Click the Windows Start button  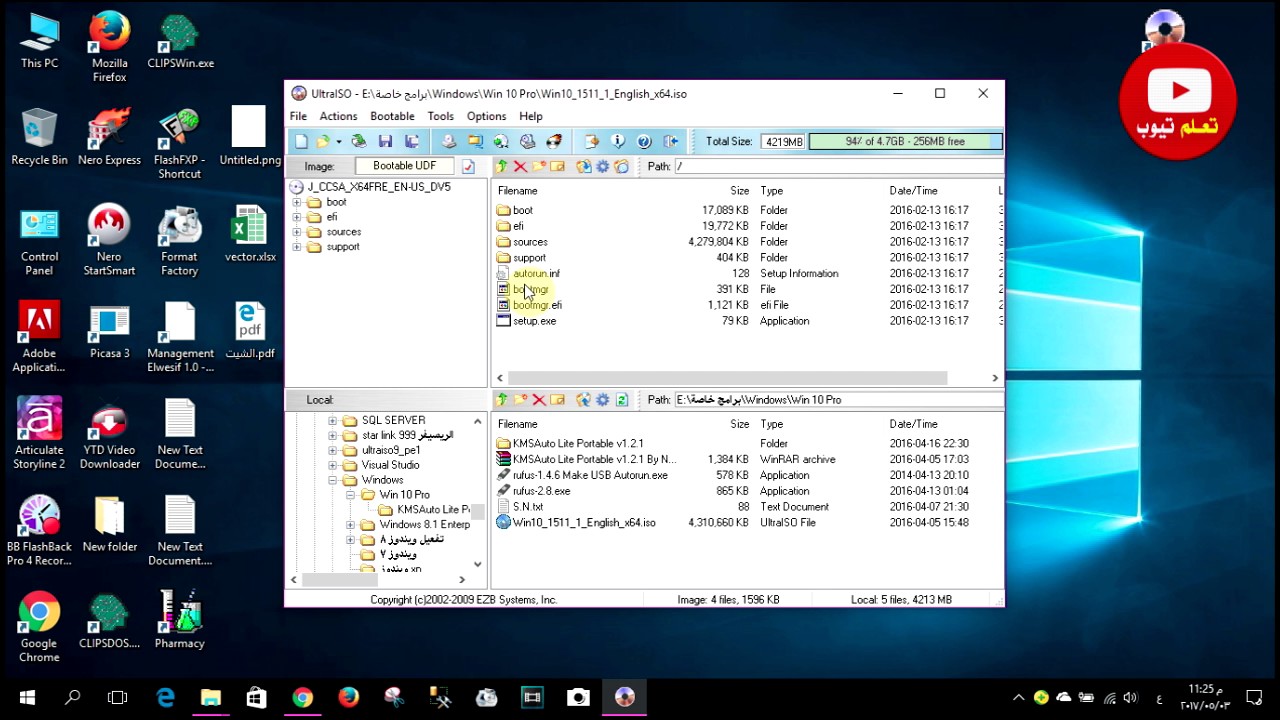[x=27, y=697]
